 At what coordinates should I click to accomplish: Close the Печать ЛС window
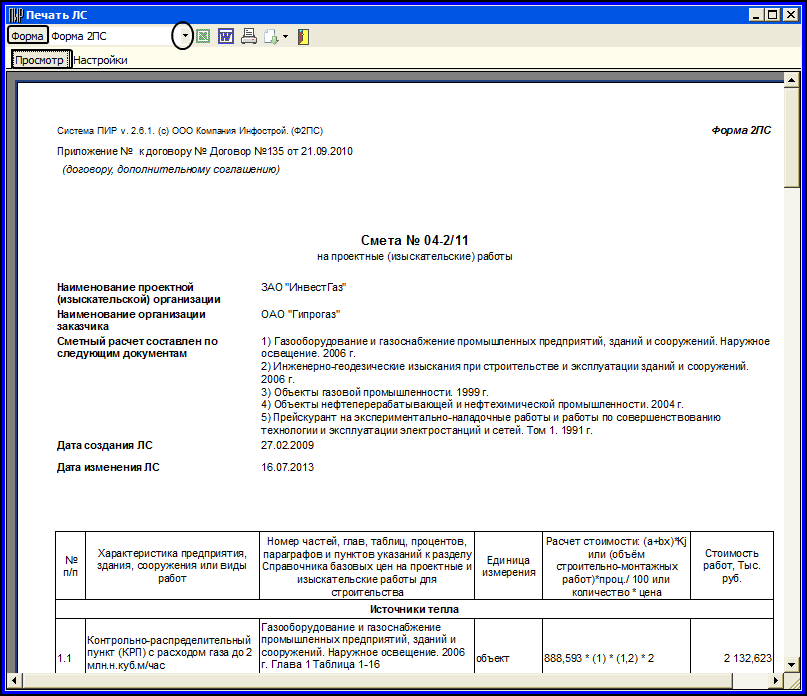[791, 15]
